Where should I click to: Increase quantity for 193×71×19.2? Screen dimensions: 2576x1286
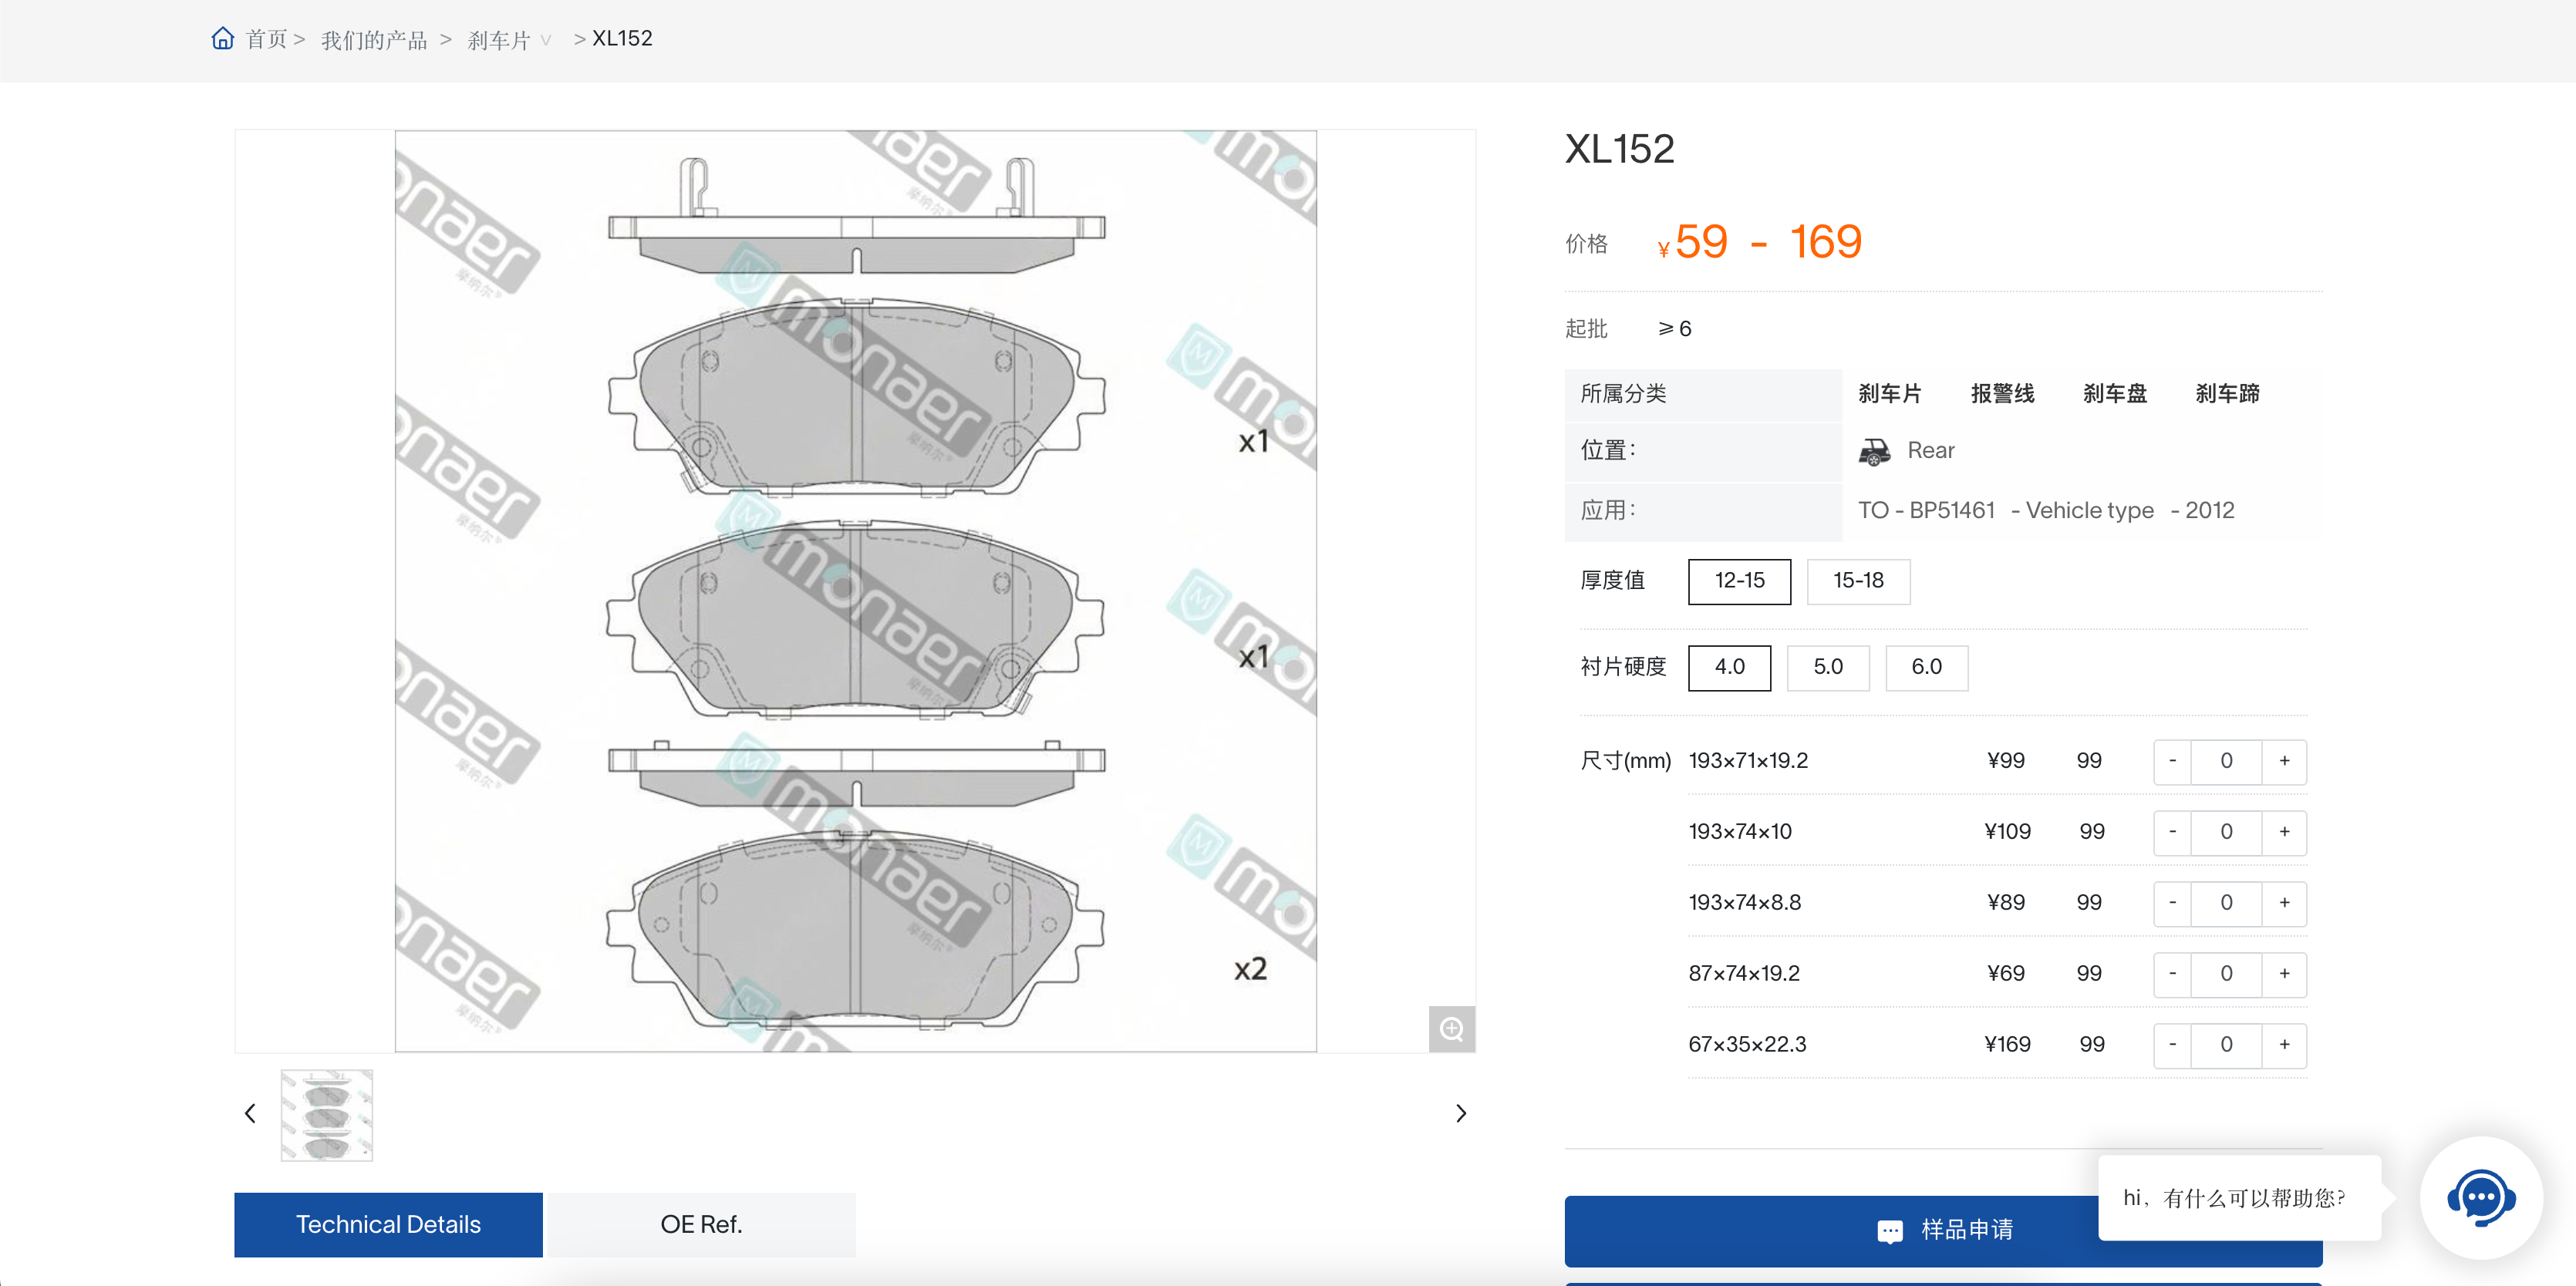(2284, 761)
